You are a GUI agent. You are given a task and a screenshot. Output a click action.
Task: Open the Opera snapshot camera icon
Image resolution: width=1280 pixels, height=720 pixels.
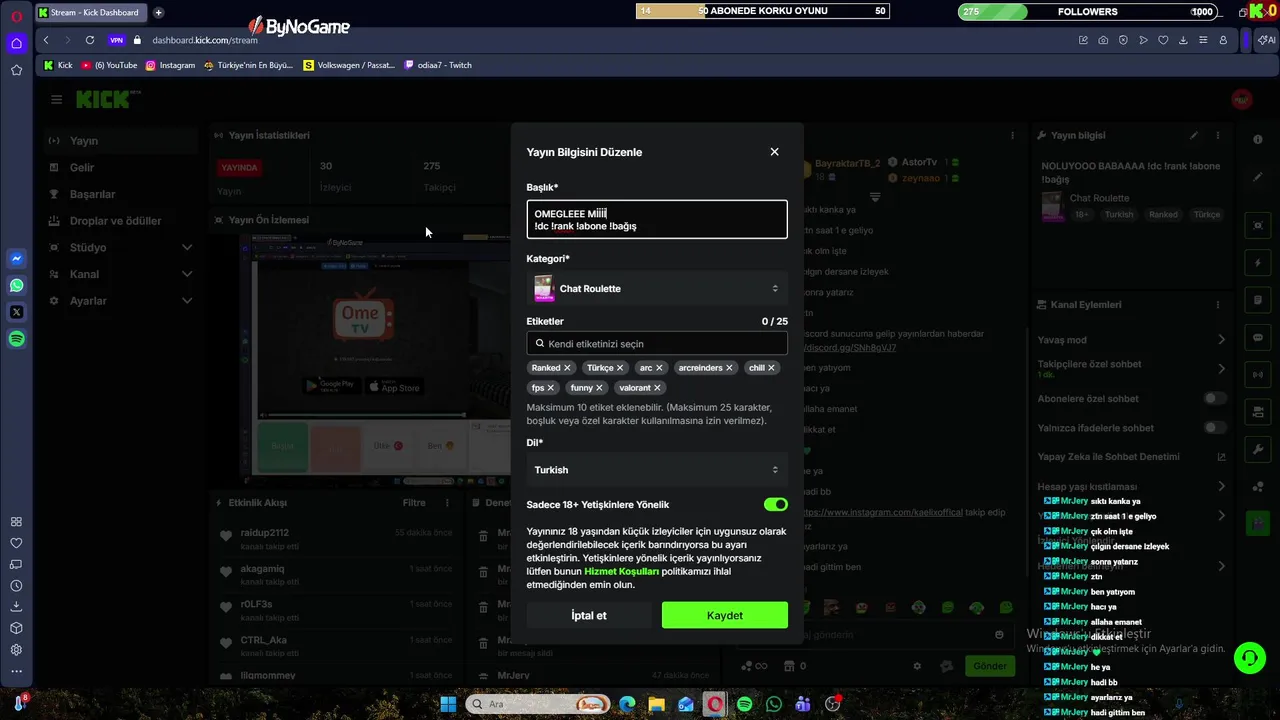pos(1103,40)
